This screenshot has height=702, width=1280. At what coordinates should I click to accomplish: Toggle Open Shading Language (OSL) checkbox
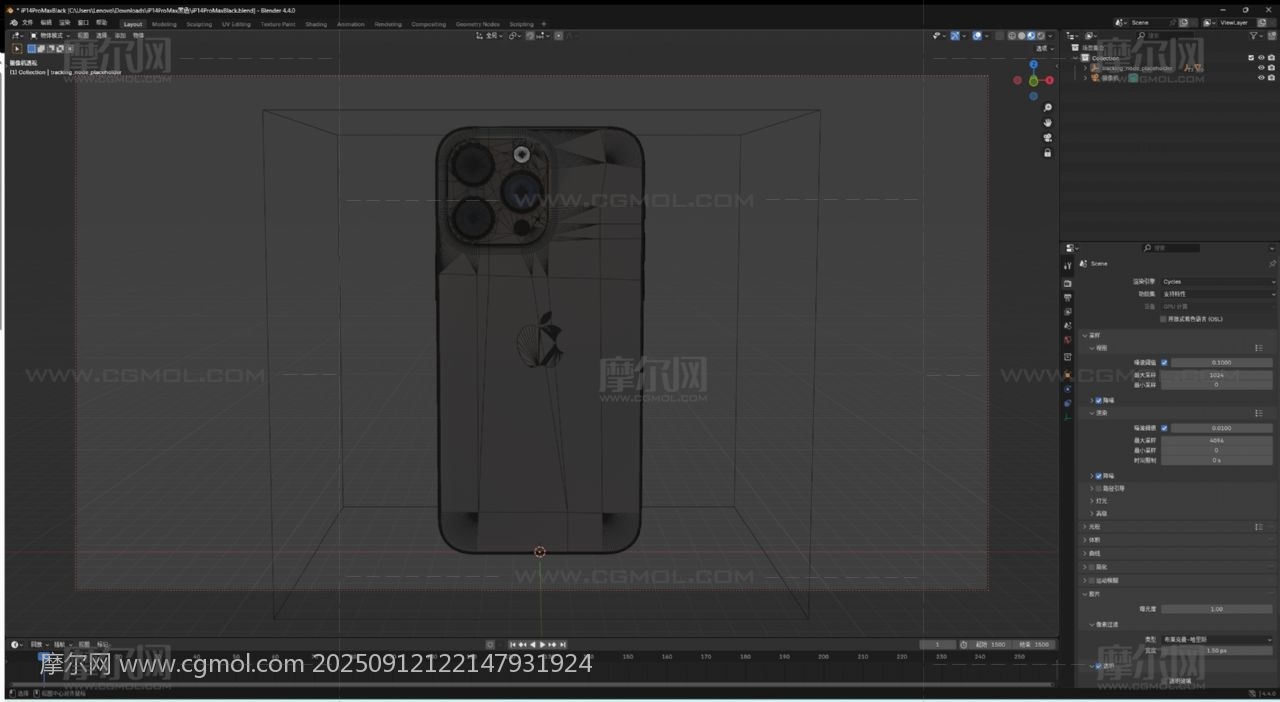(x=1163, y=319)
